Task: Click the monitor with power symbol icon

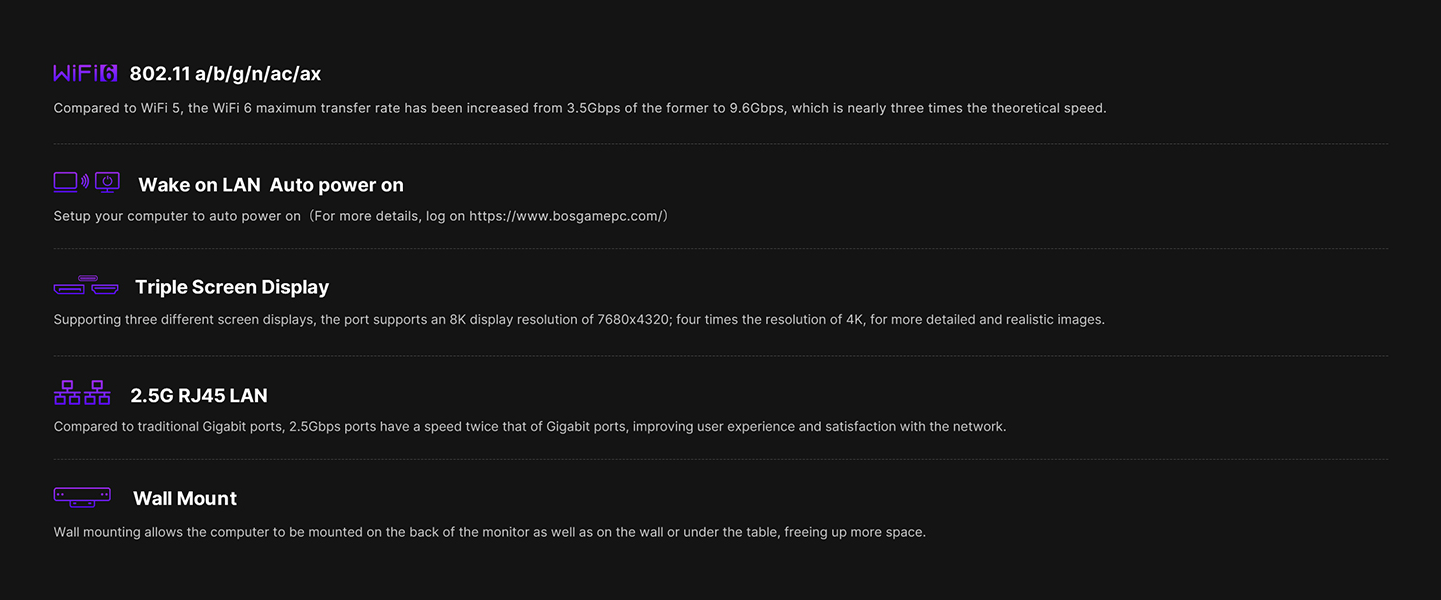Action: pos(107,182)
